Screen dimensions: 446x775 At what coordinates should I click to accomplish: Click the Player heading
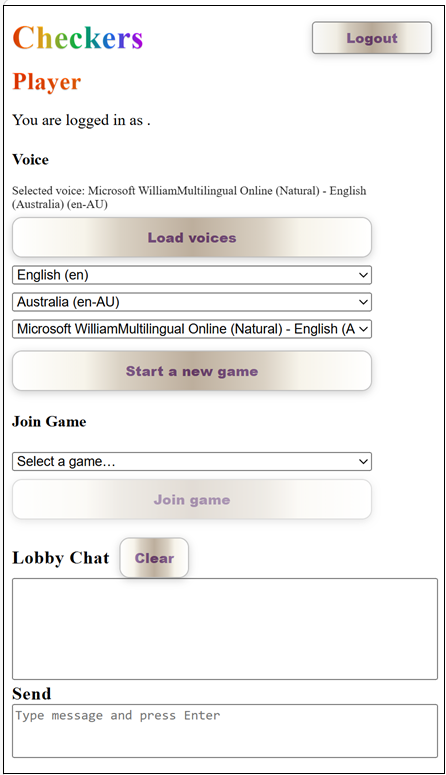point(46,82)
